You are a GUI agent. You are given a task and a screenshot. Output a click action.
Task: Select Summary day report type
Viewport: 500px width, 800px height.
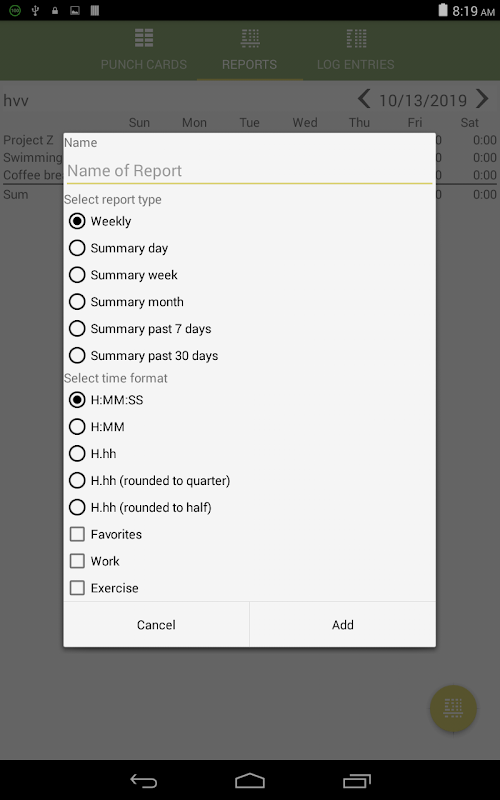coord(77,248)
